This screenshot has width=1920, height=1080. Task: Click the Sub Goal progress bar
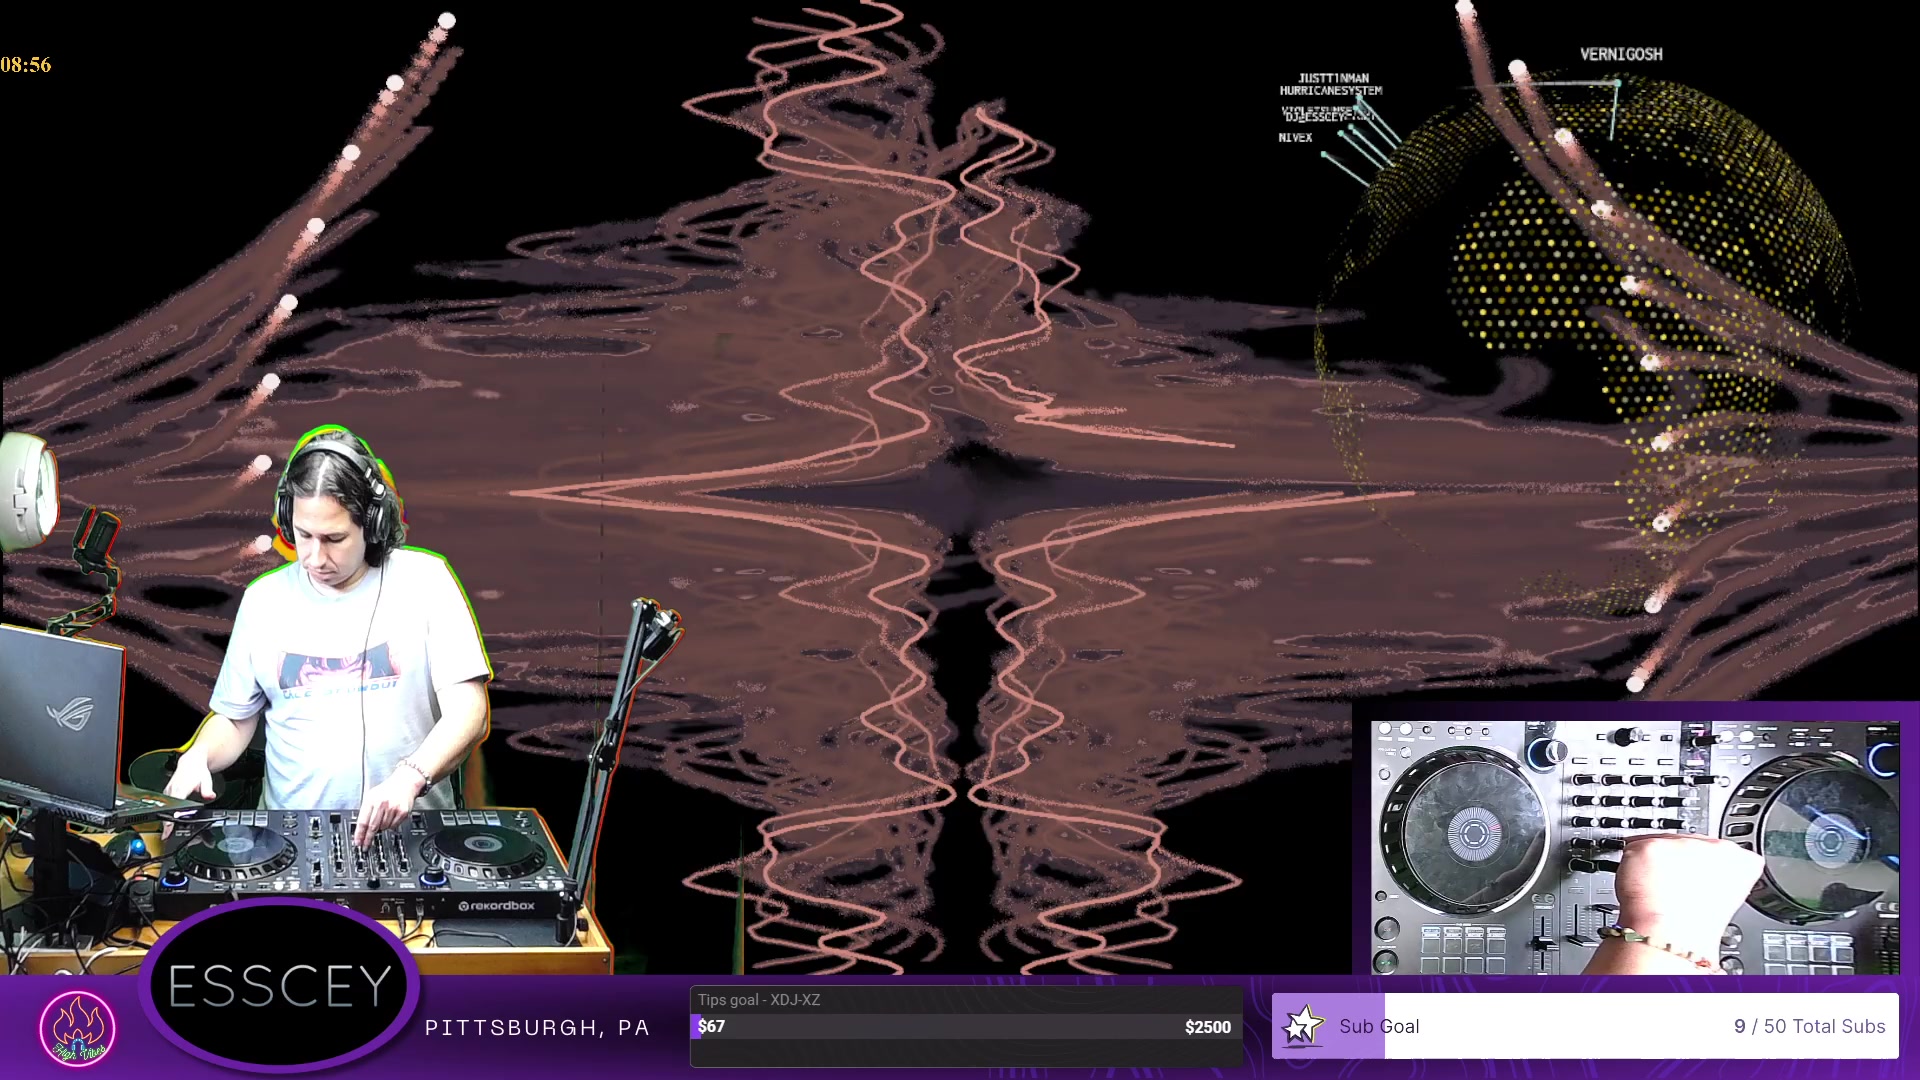[1584, 1026]
